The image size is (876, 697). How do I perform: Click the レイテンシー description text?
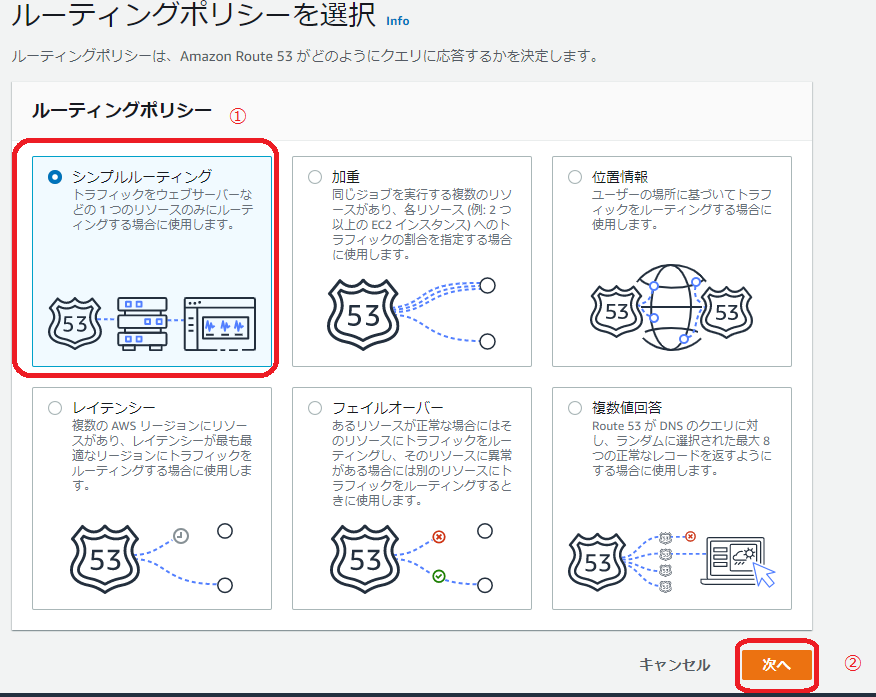click(162, 456)
